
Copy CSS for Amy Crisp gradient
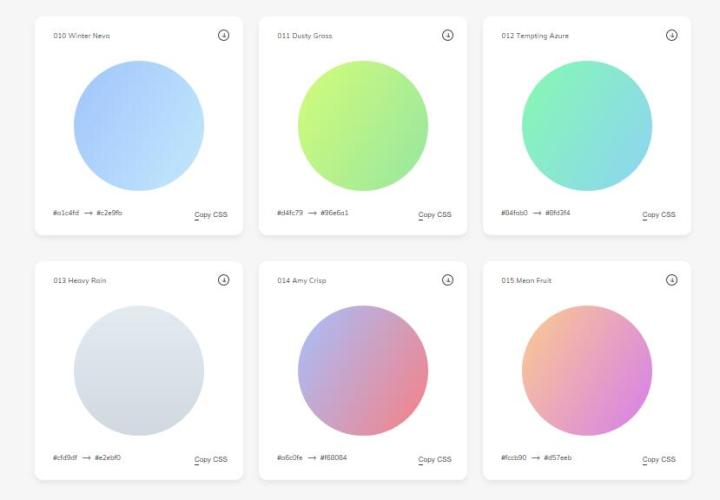[435, 459]
